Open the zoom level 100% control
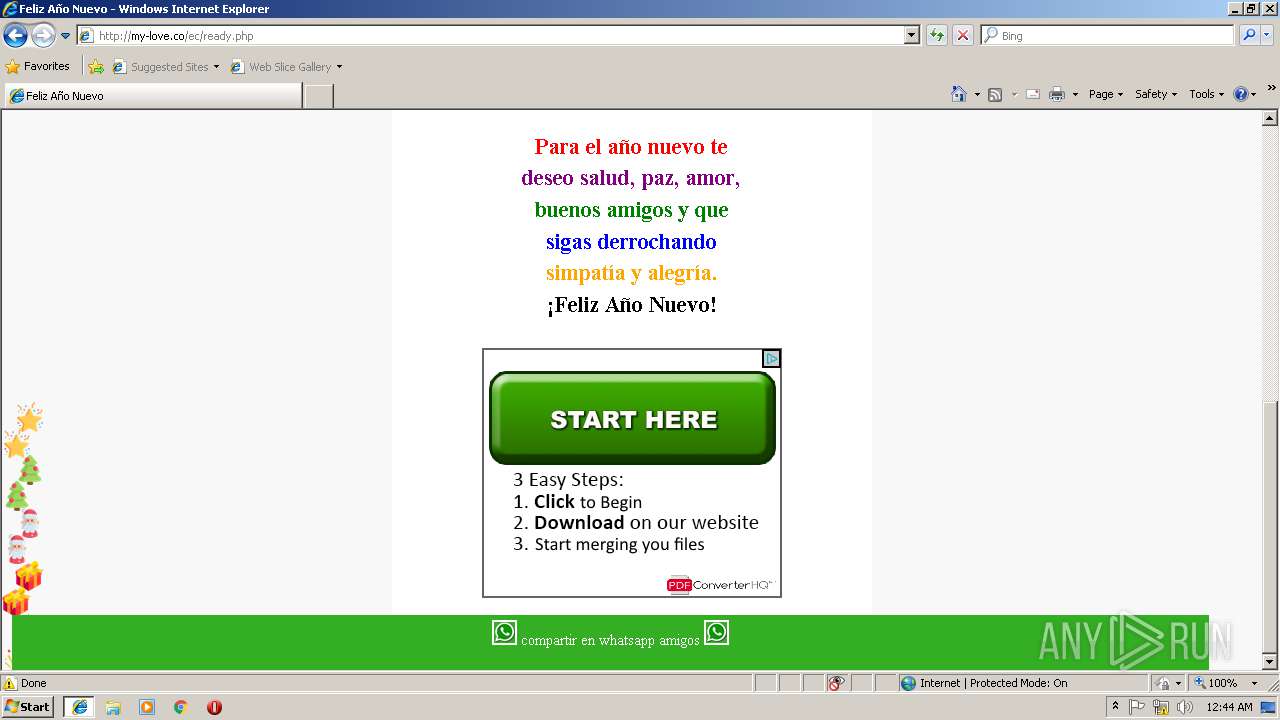1280x720 pixels. pos(1226,683)
